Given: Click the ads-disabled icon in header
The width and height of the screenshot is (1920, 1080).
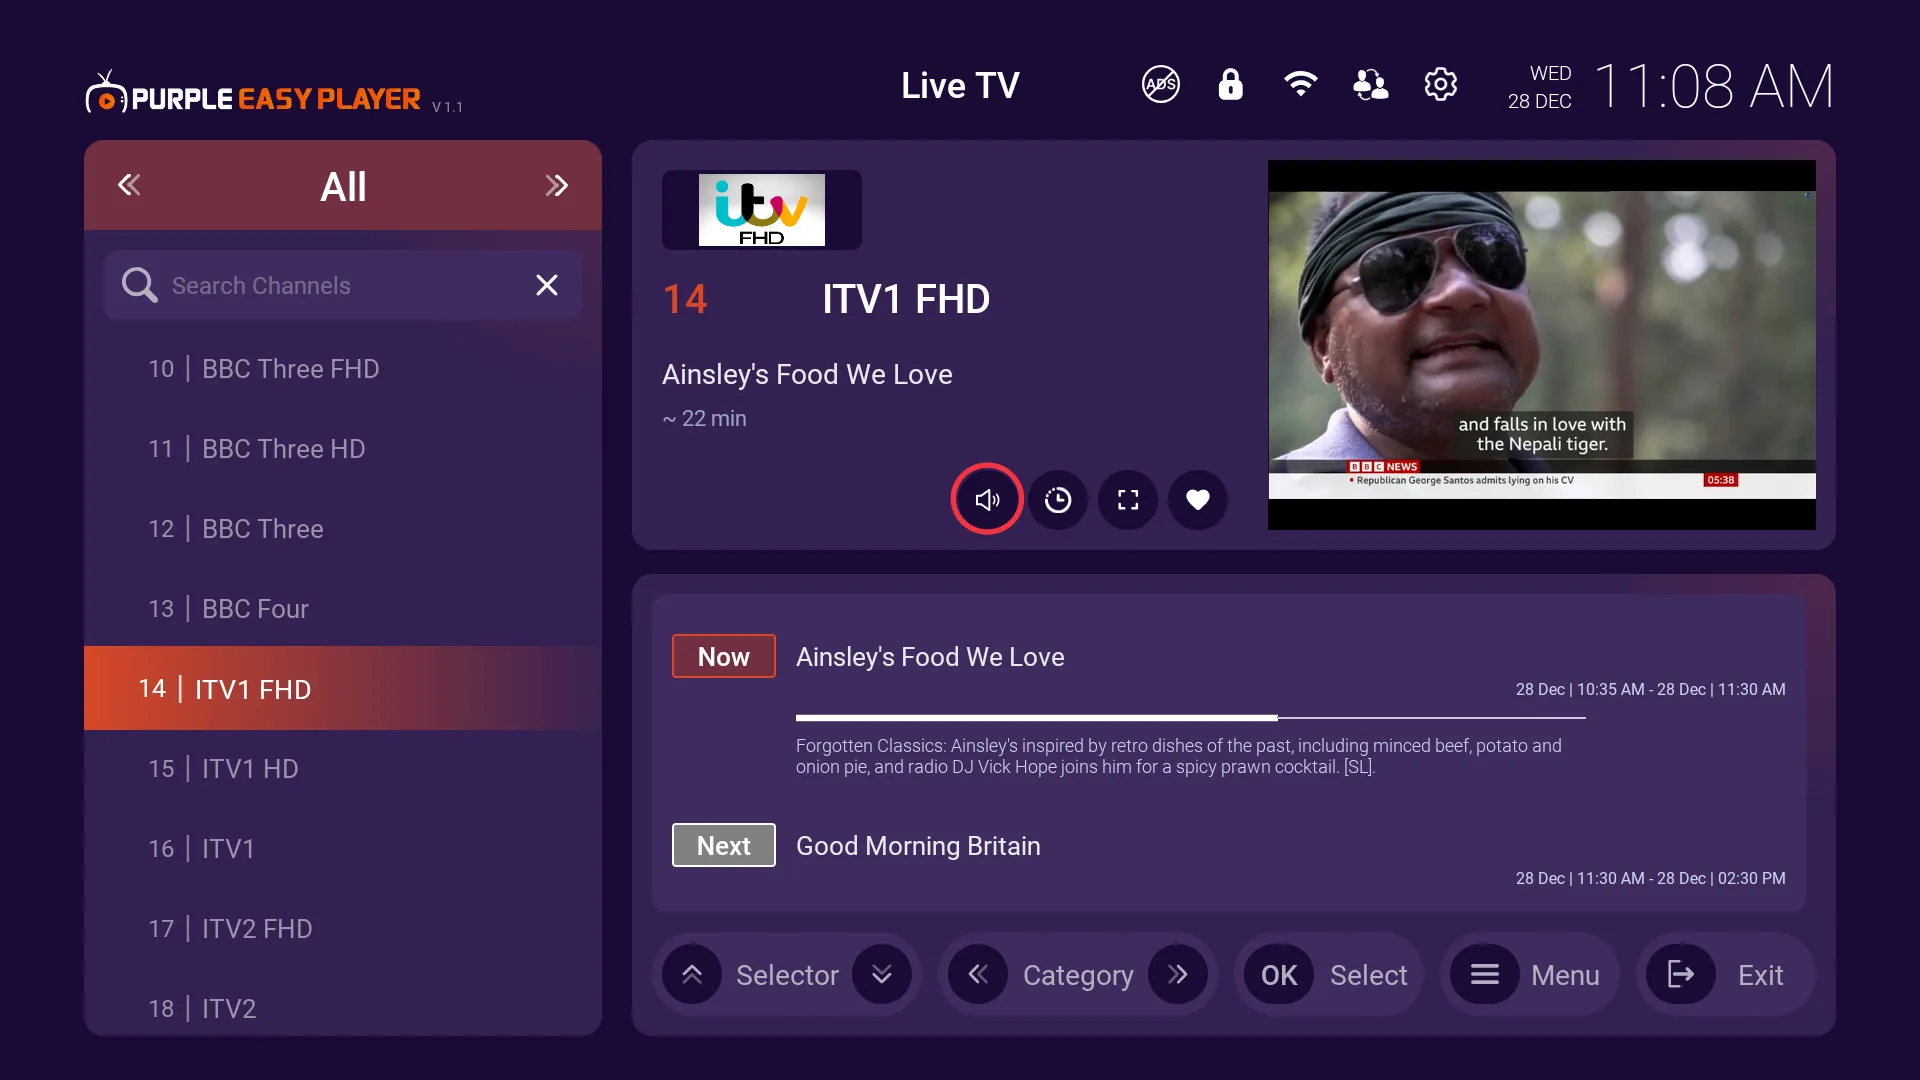Looking at the screenshot, I should [x=1160, y=85].
